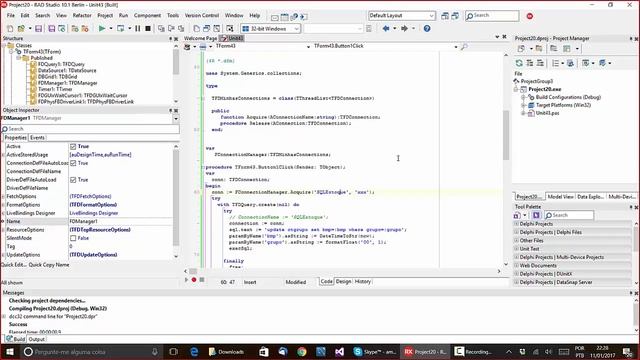Click the macro play arrow below editor
The image size is (640, 360).
click(187, 280)
